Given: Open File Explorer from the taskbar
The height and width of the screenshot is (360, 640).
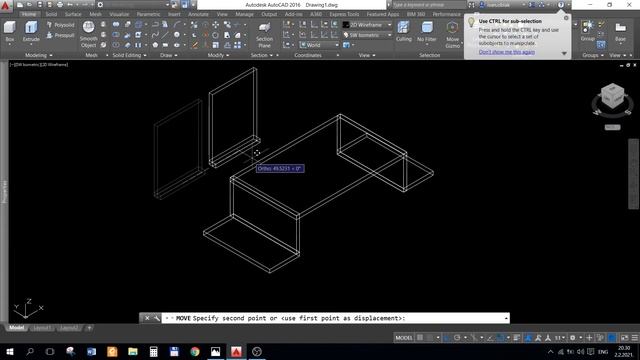Looking at the screenshot, I should (133, 351).
